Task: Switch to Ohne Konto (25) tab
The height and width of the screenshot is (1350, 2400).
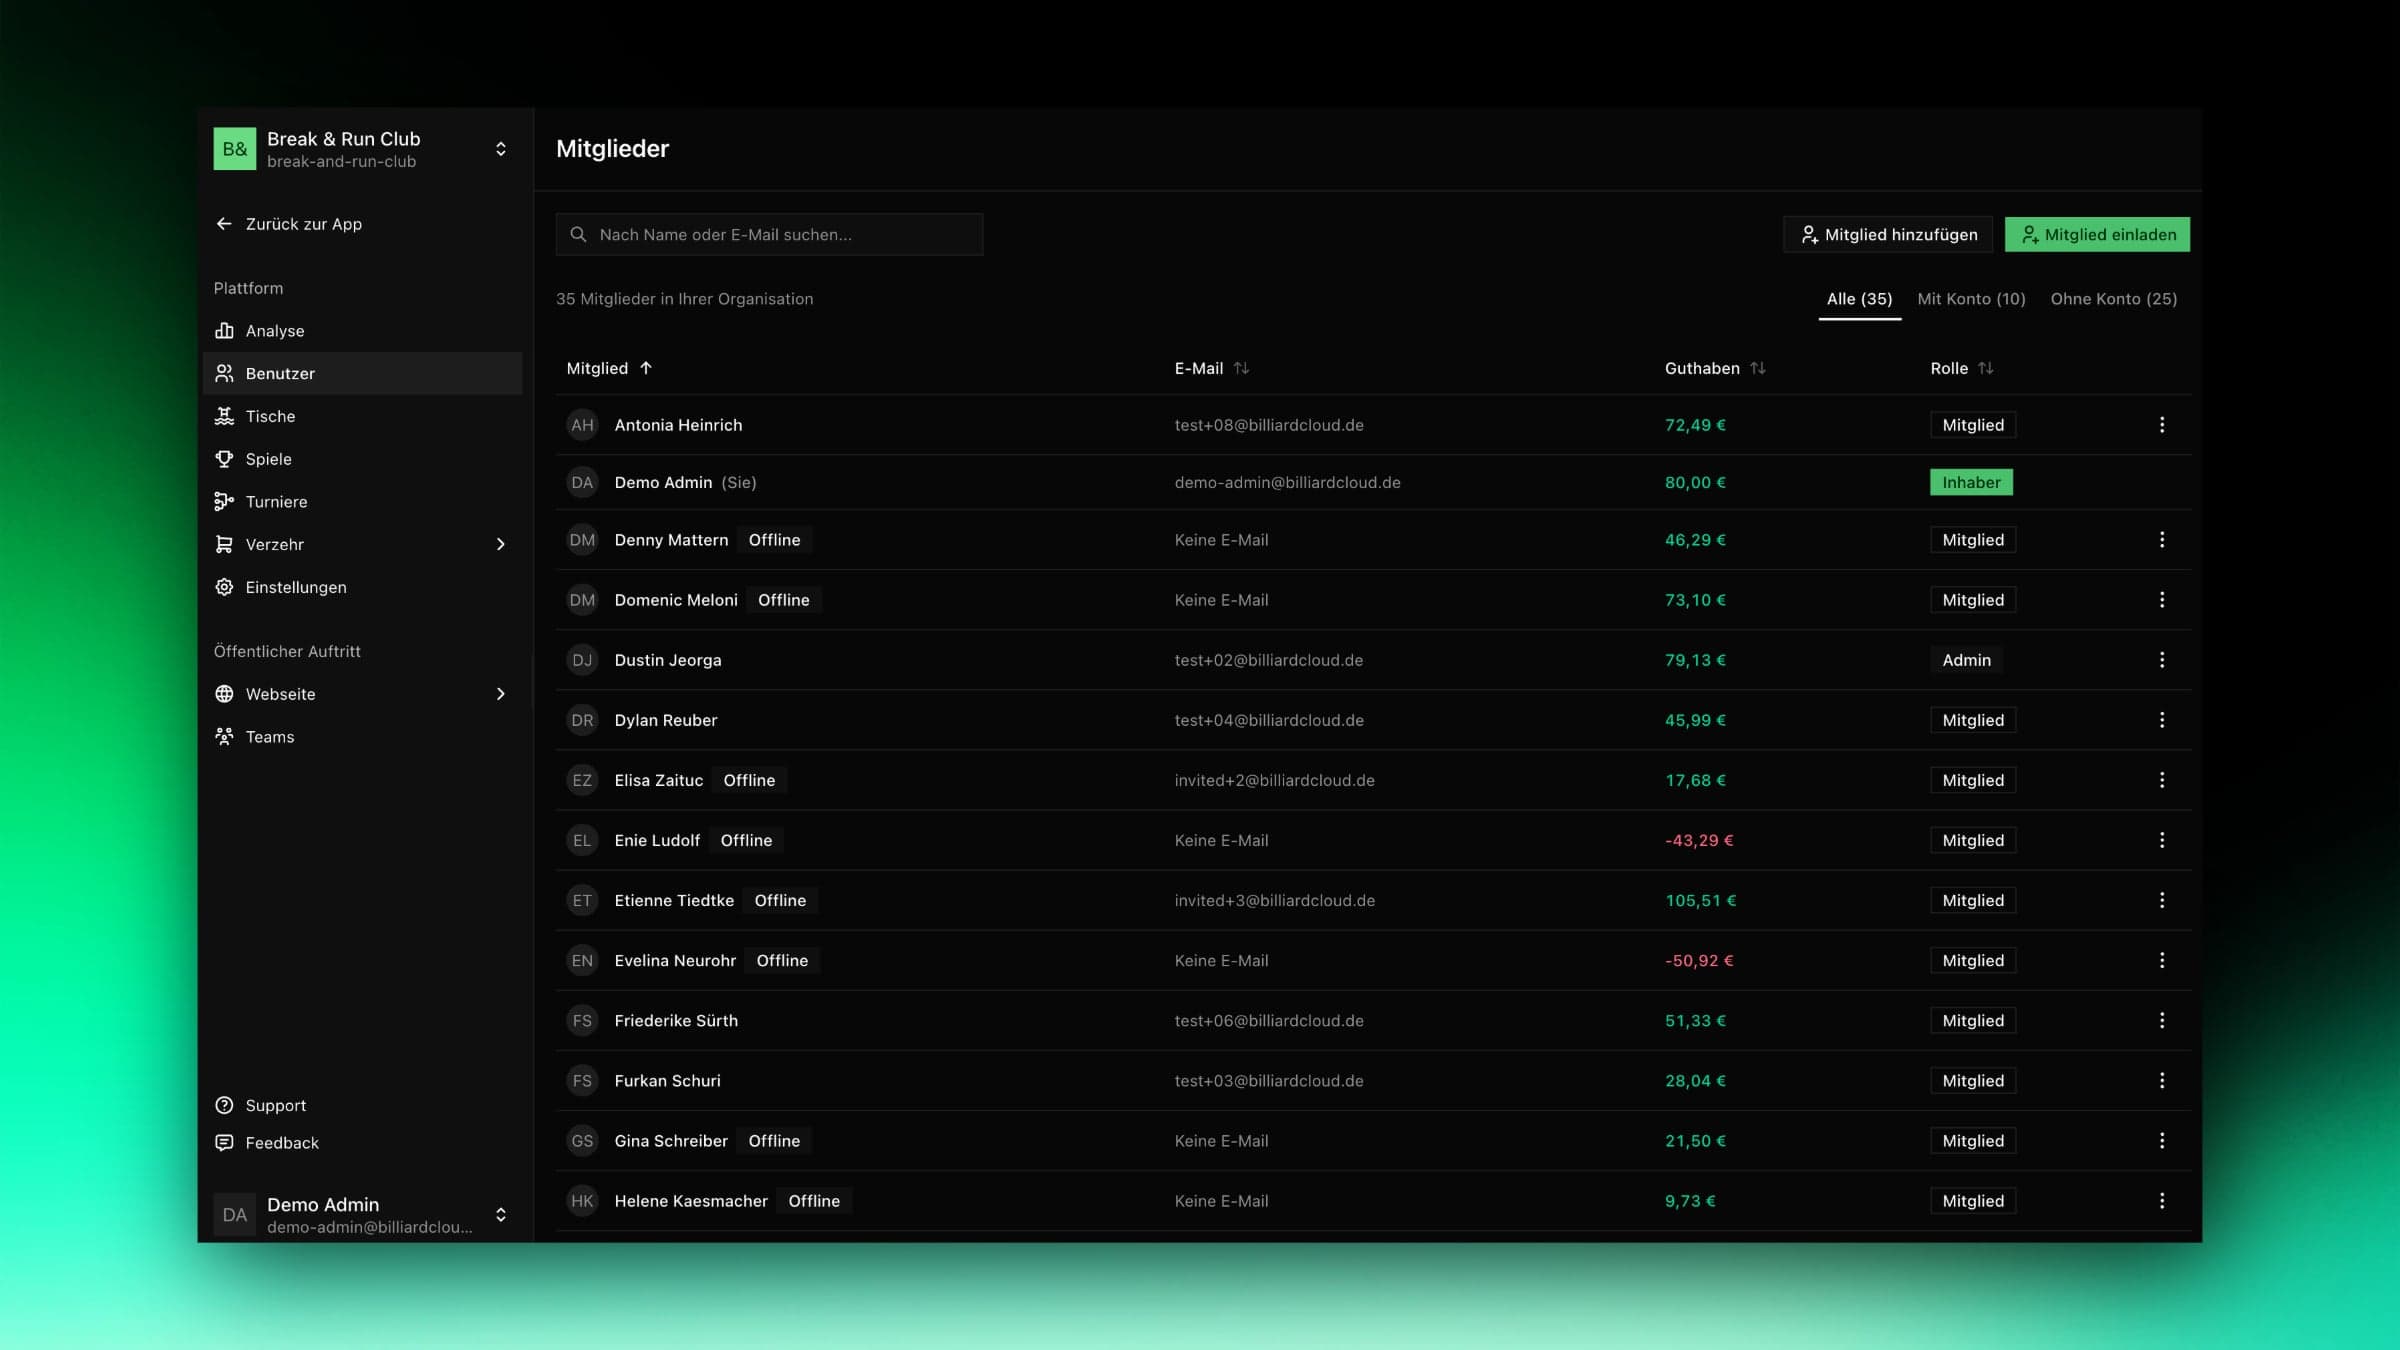Action: (2114, 299)
